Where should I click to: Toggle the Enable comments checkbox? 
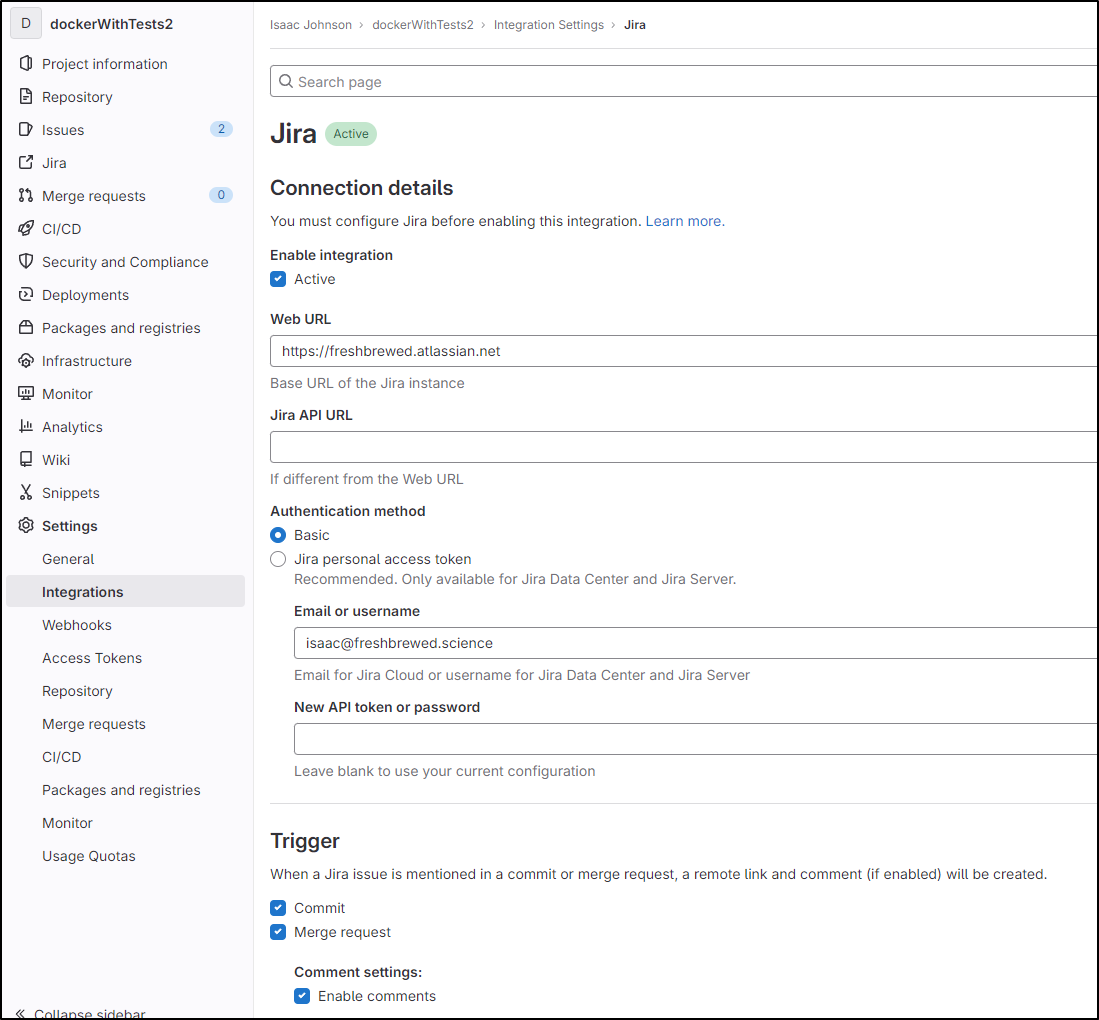click(x=302, y=995)
